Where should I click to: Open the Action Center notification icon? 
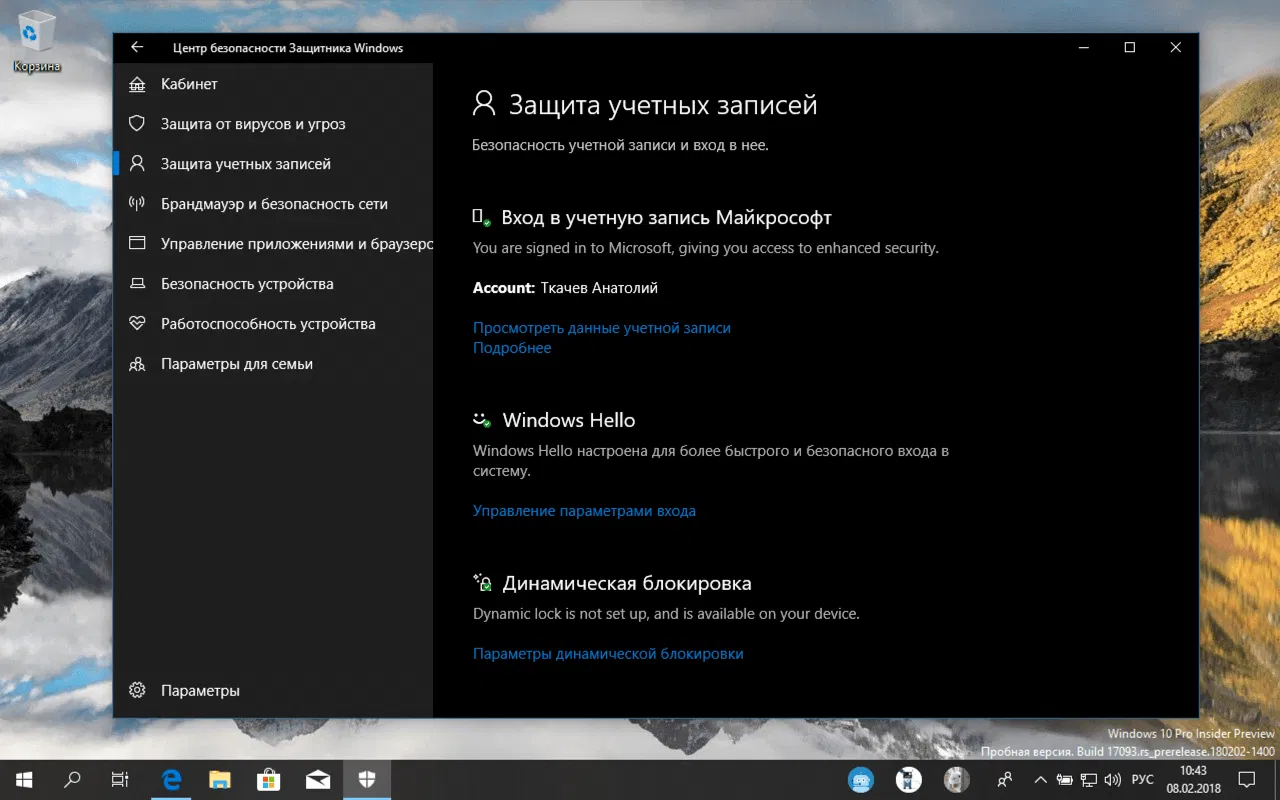1246,779
